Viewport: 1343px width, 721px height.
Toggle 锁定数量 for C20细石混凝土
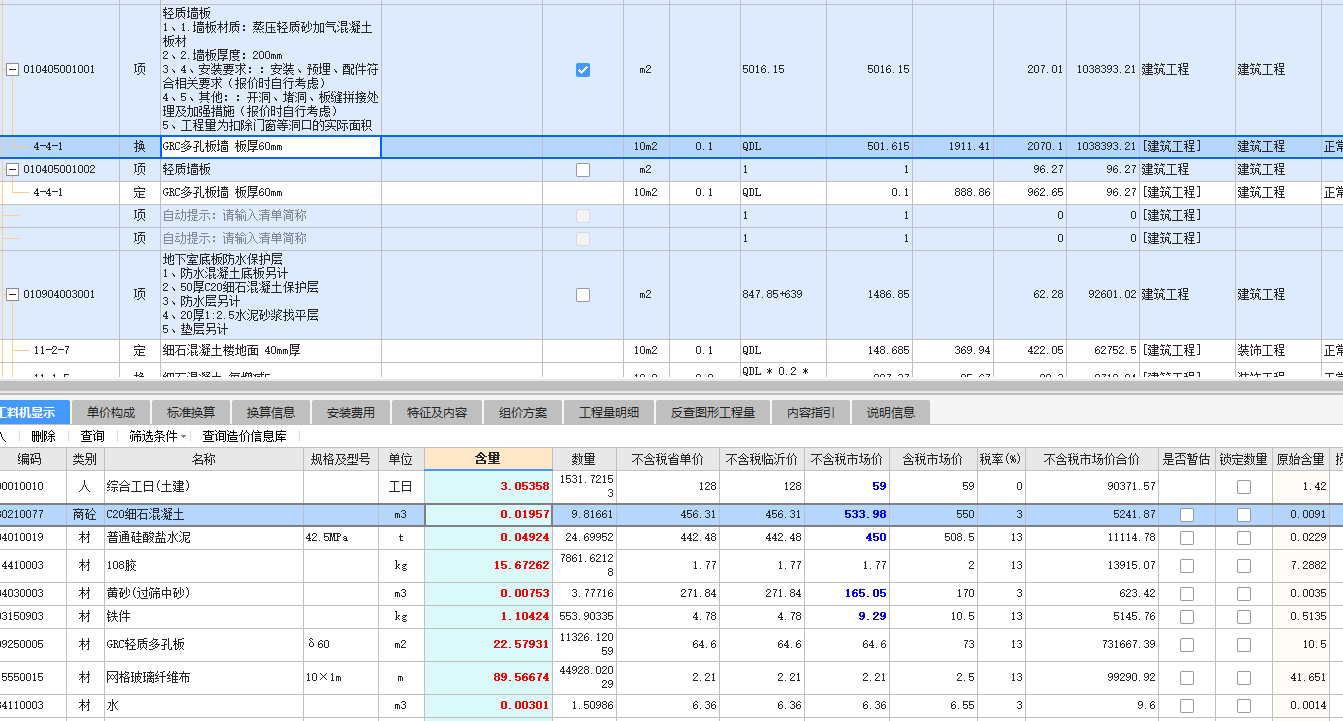click(x=1243, y=515)
